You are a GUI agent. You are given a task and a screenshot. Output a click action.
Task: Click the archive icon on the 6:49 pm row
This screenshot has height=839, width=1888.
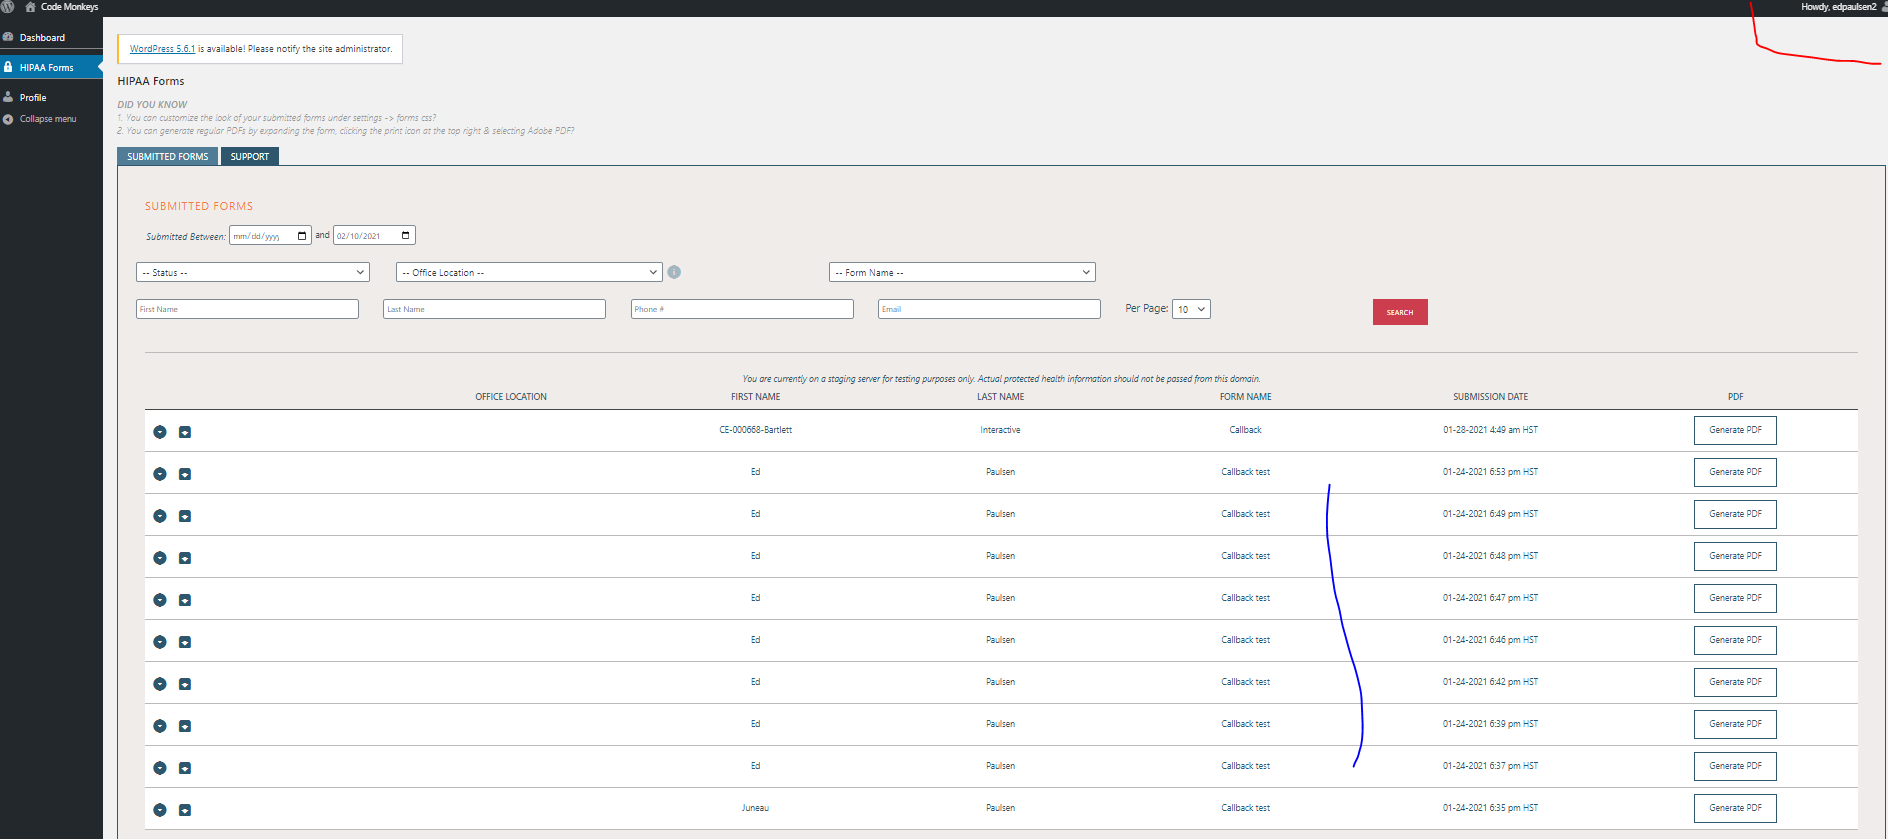pyautogui.click(x=185, y=516)
